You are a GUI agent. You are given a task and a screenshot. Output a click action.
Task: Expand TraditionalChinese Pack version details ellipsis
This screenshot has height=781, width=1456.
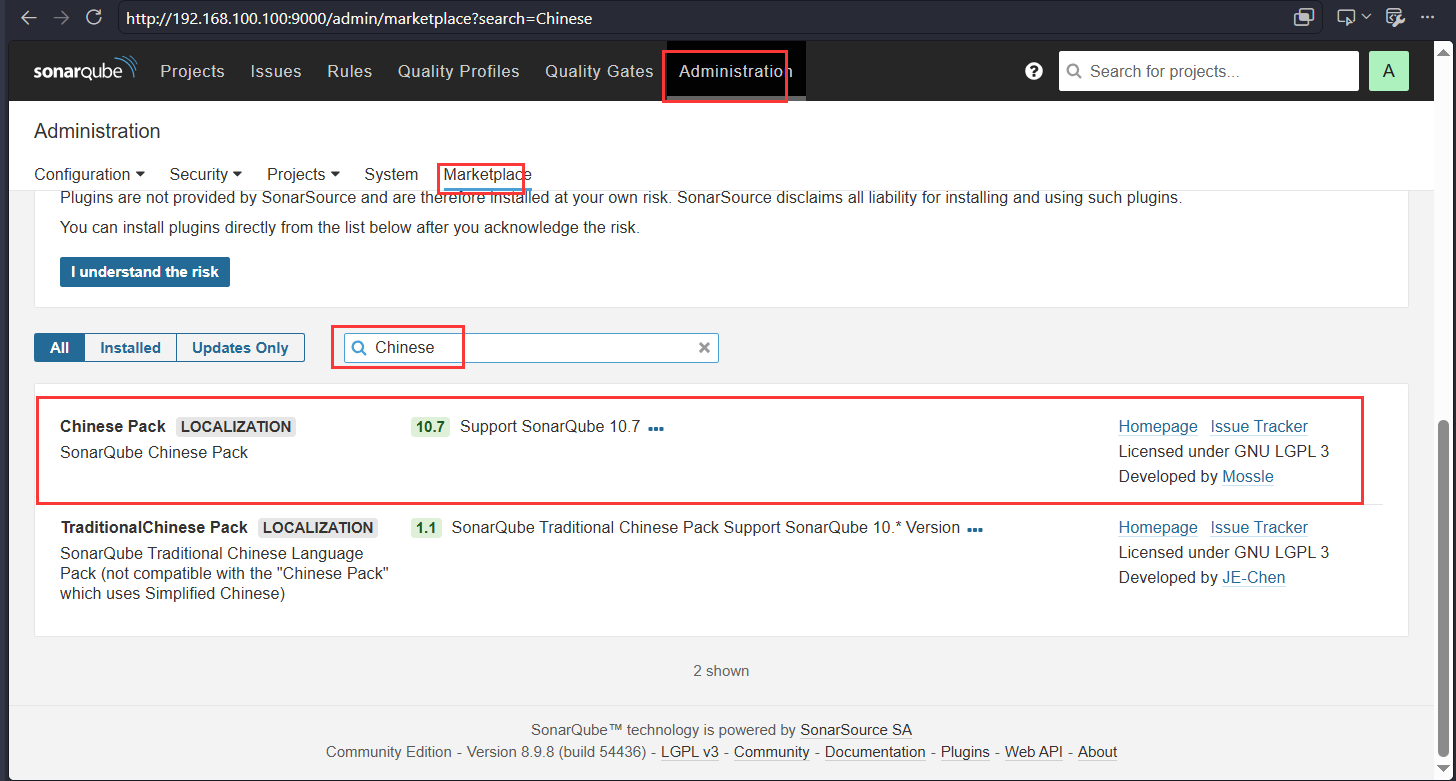pyautogui.click(x=975, y=529)
